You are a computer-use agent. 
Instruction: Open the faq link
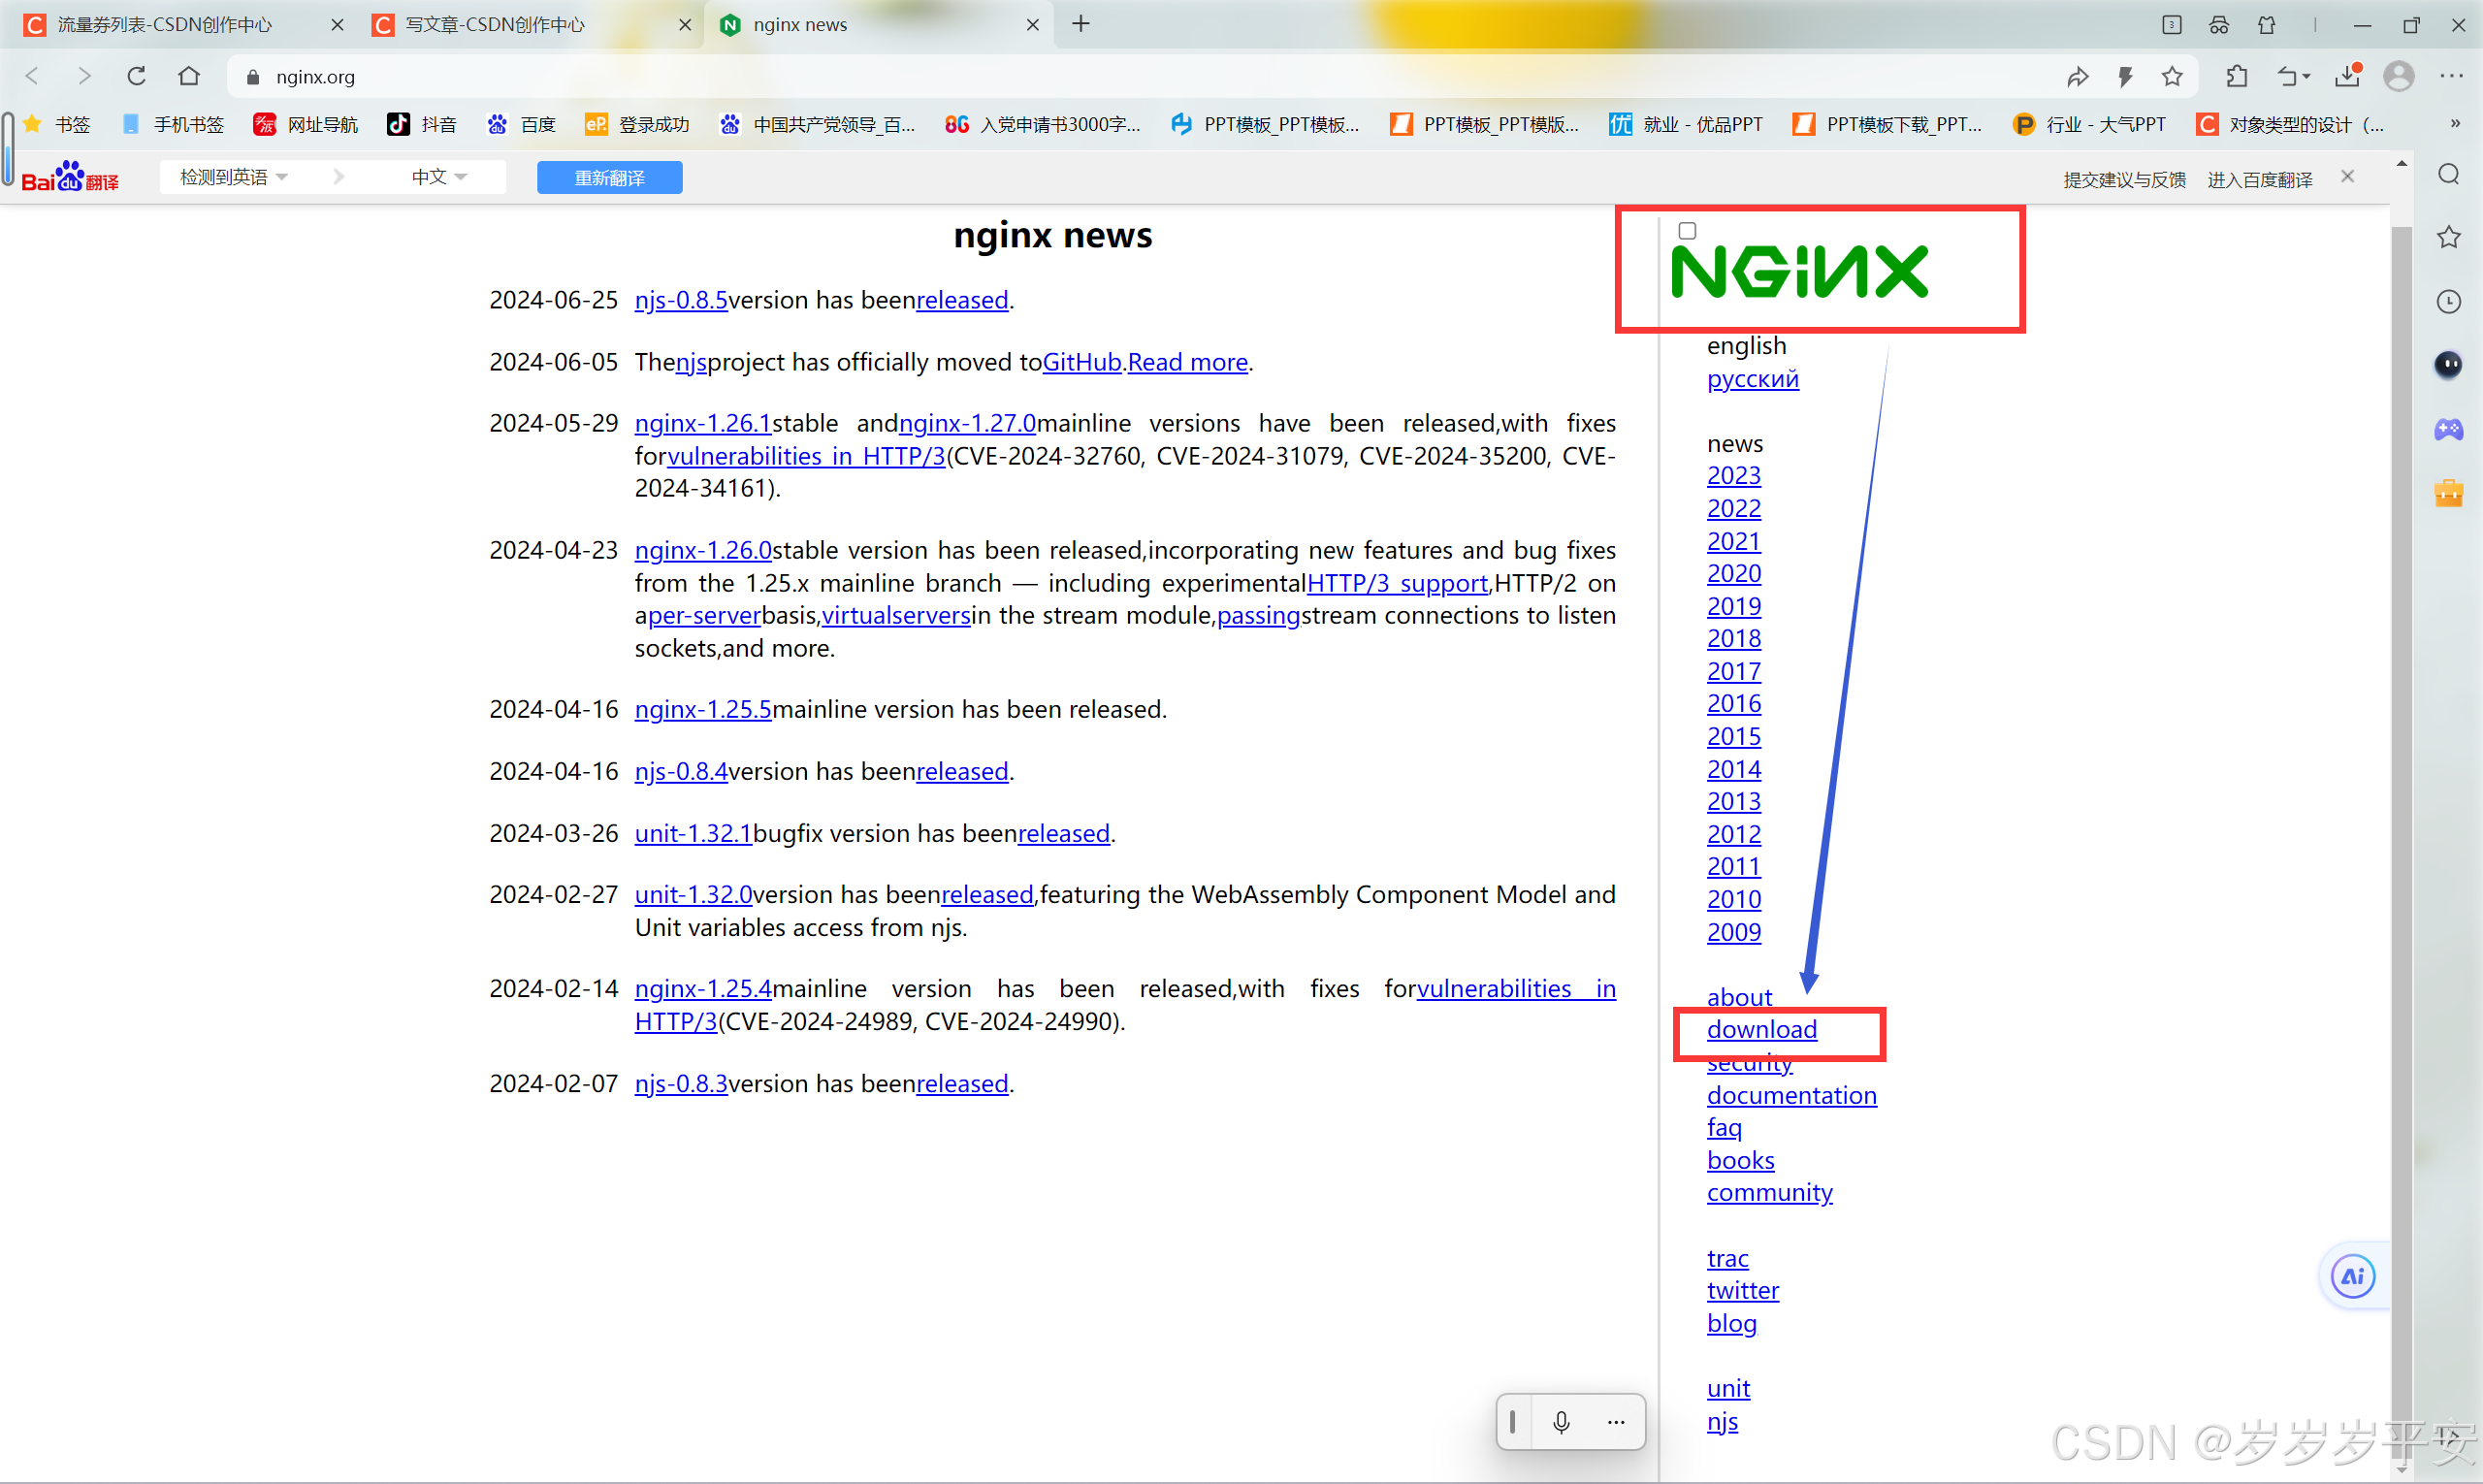tap(1724, 1127)
